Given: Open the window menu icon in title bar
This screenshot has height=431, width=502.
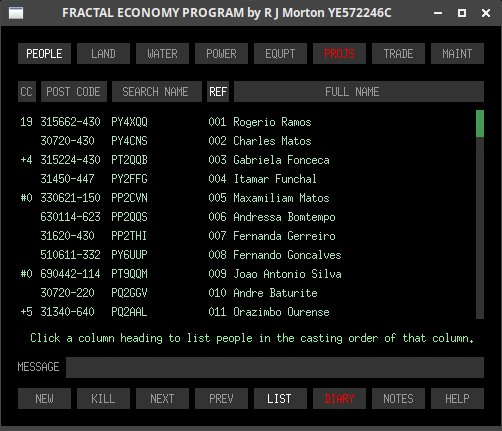Looking at the screenshot, I should click(16, 13).
